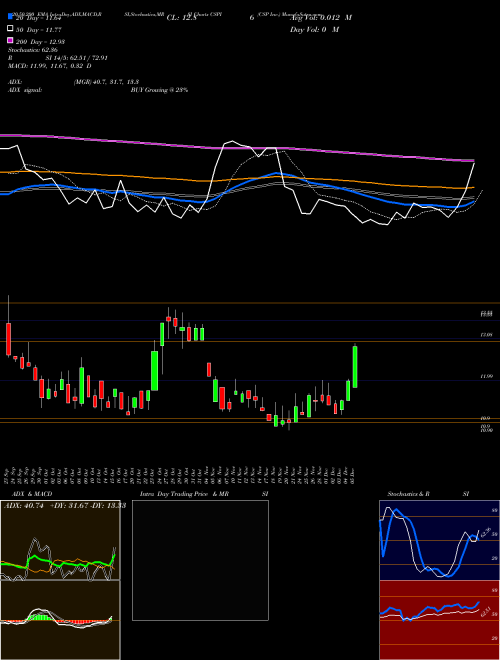Open the blue Stochastics mini chart
The image size is (500, 660).
[439, 540]
